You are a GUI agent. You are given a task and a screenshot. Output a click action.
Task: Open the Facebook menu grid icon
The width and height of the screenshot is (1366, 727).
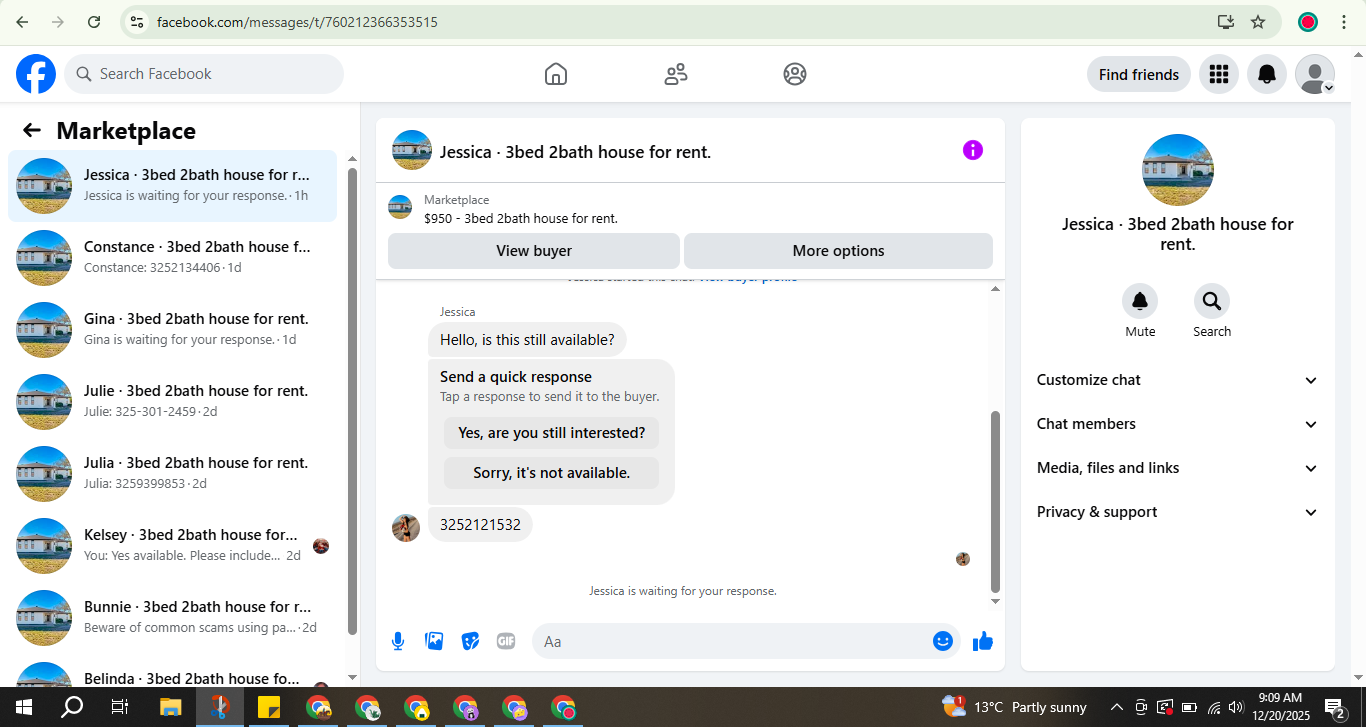click(1218, 74)
